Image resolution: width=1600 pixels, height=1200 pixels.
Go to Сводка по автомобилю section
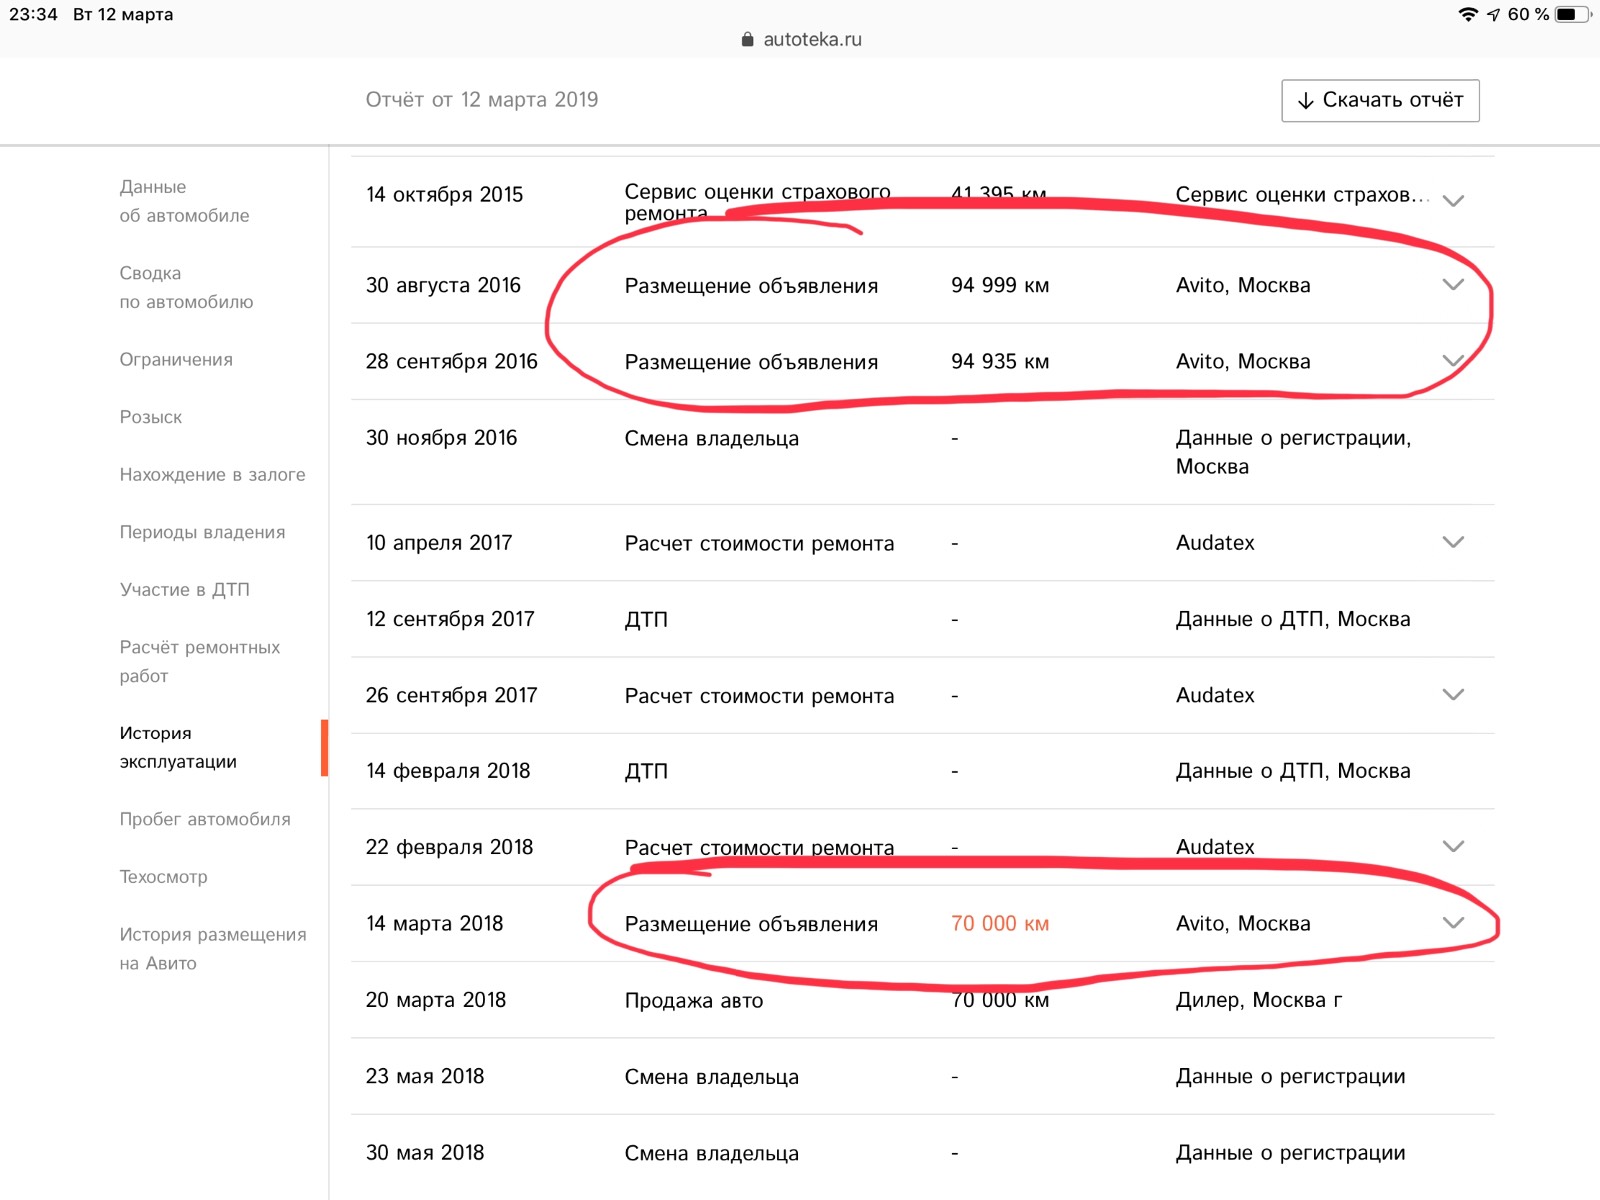(186, 287)
